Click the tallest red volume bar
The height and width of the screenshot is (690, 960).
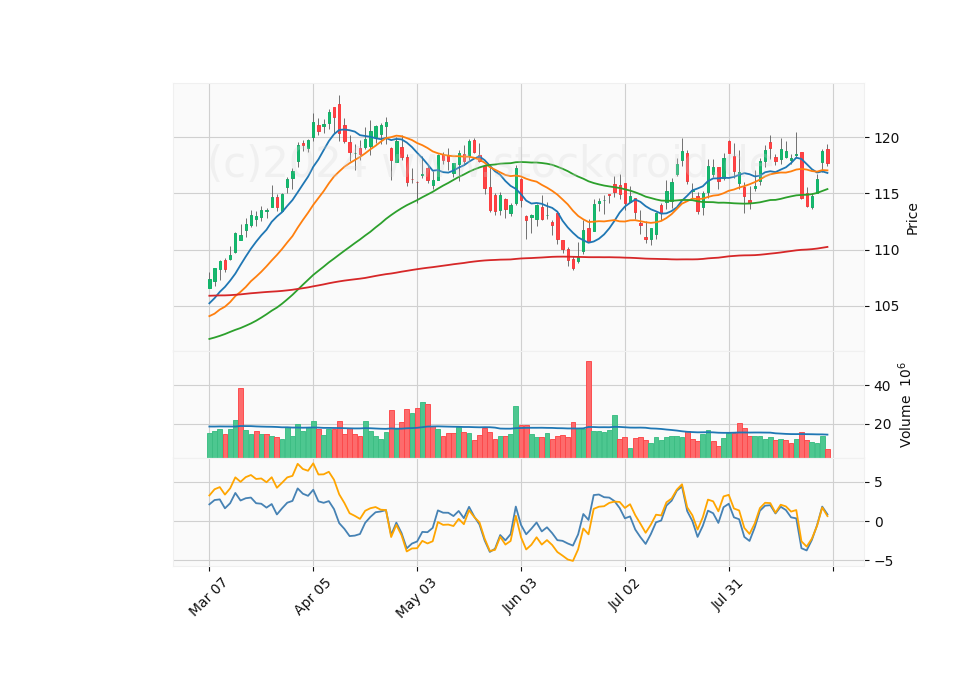tap(589, 410)
